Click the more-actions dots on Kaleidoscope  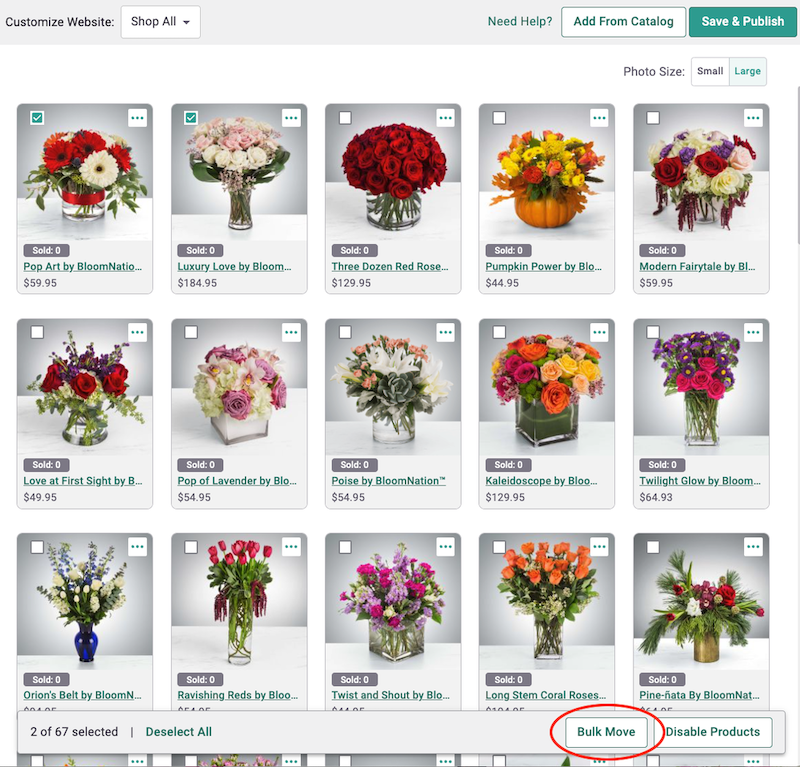pos(599,332)
